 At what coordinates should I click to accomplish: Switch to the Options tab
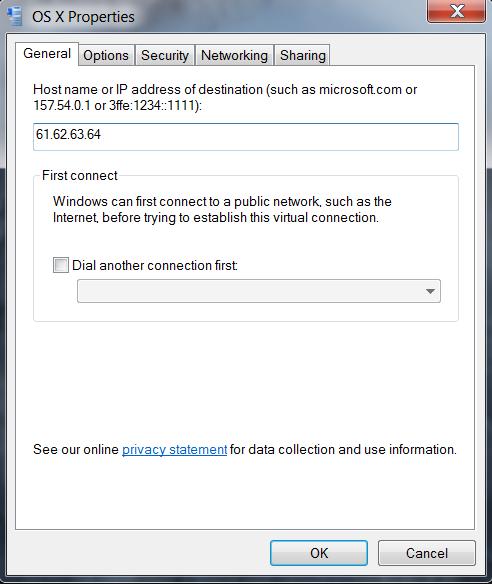point(106,55)
